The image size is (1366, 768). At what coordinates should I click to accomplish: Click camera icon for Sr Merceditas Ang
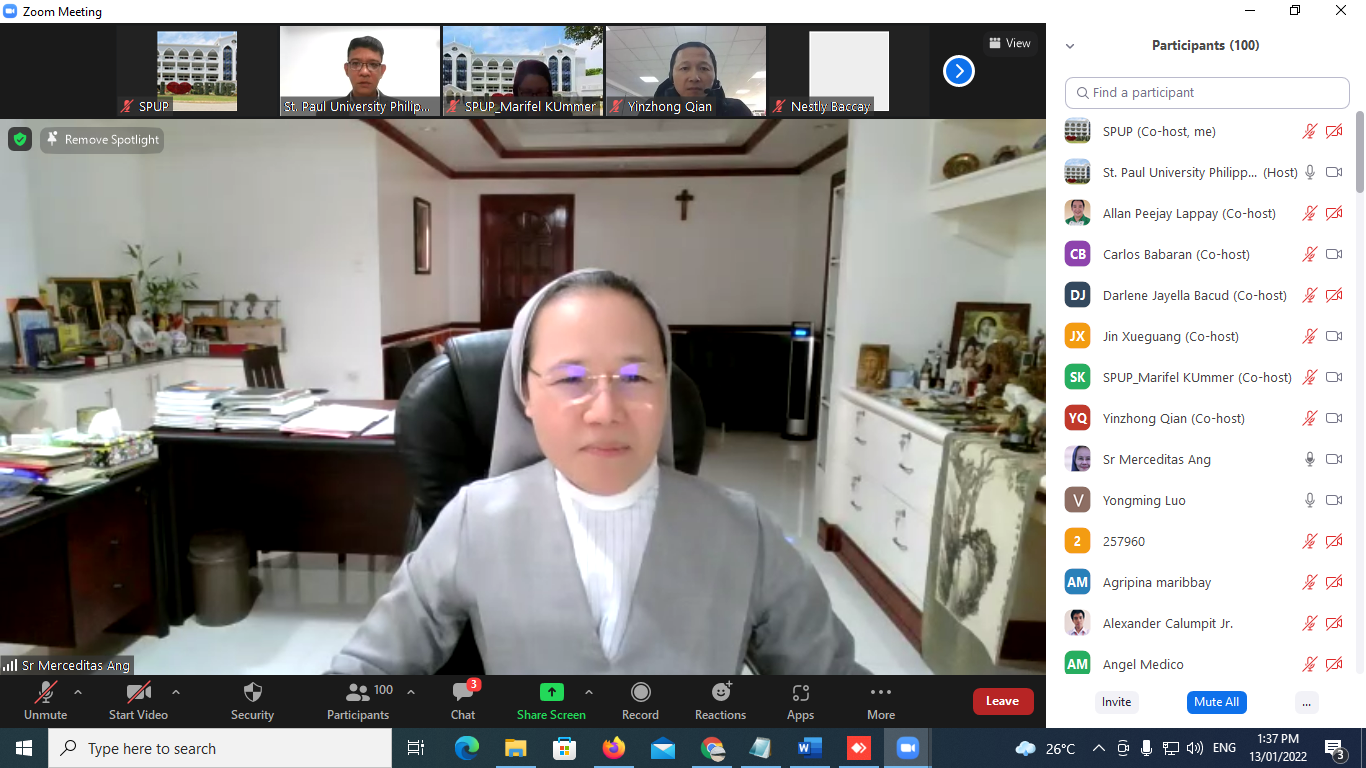(1334, 459)
